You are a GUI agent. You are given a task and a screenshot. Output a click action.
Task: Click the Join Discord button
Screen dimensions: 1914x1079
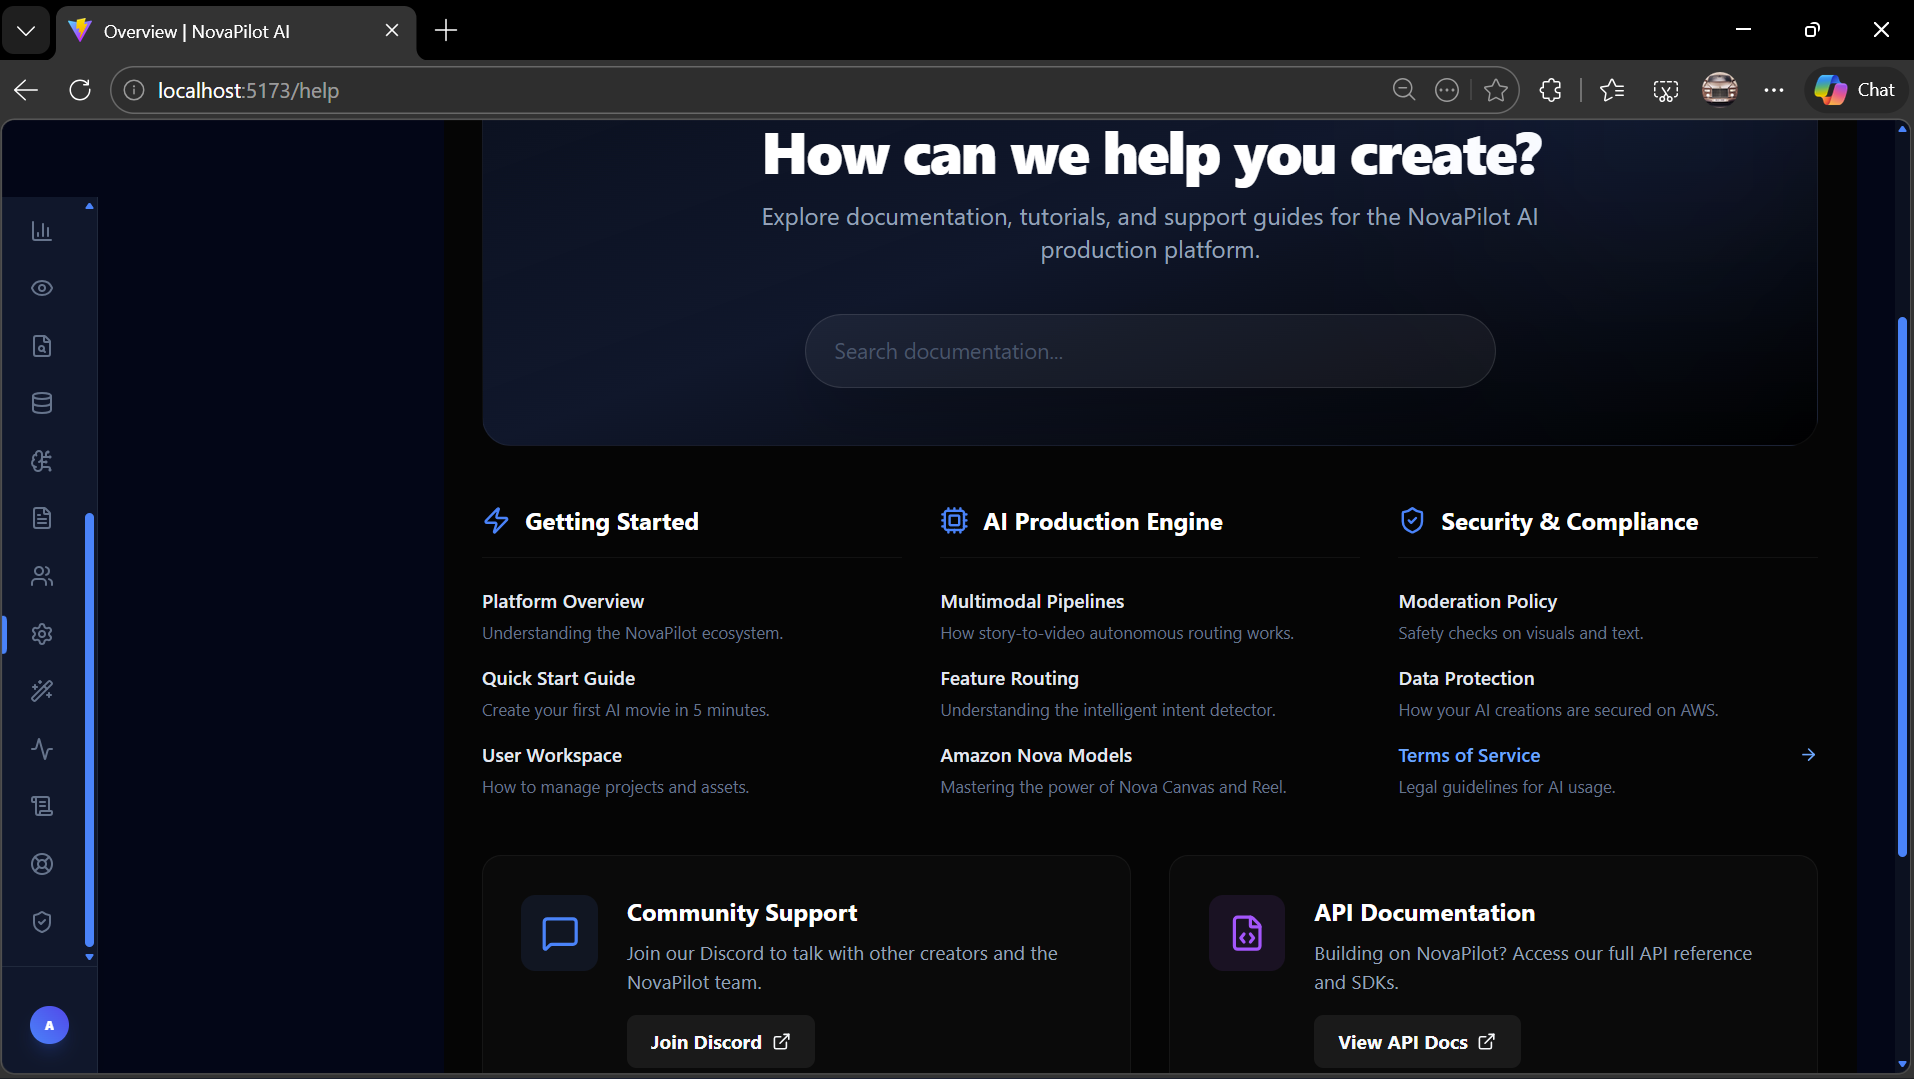(721, 1042)
